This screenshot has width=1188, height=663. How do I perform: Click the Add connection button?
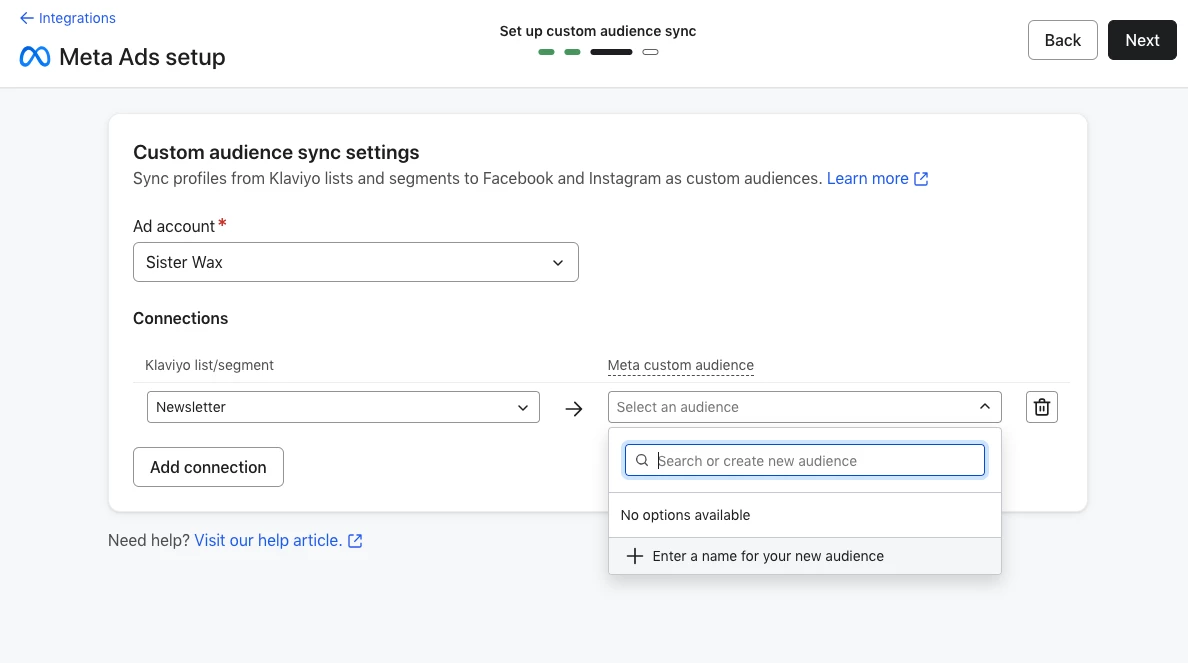pyautogui.click(x=208, y=467)
